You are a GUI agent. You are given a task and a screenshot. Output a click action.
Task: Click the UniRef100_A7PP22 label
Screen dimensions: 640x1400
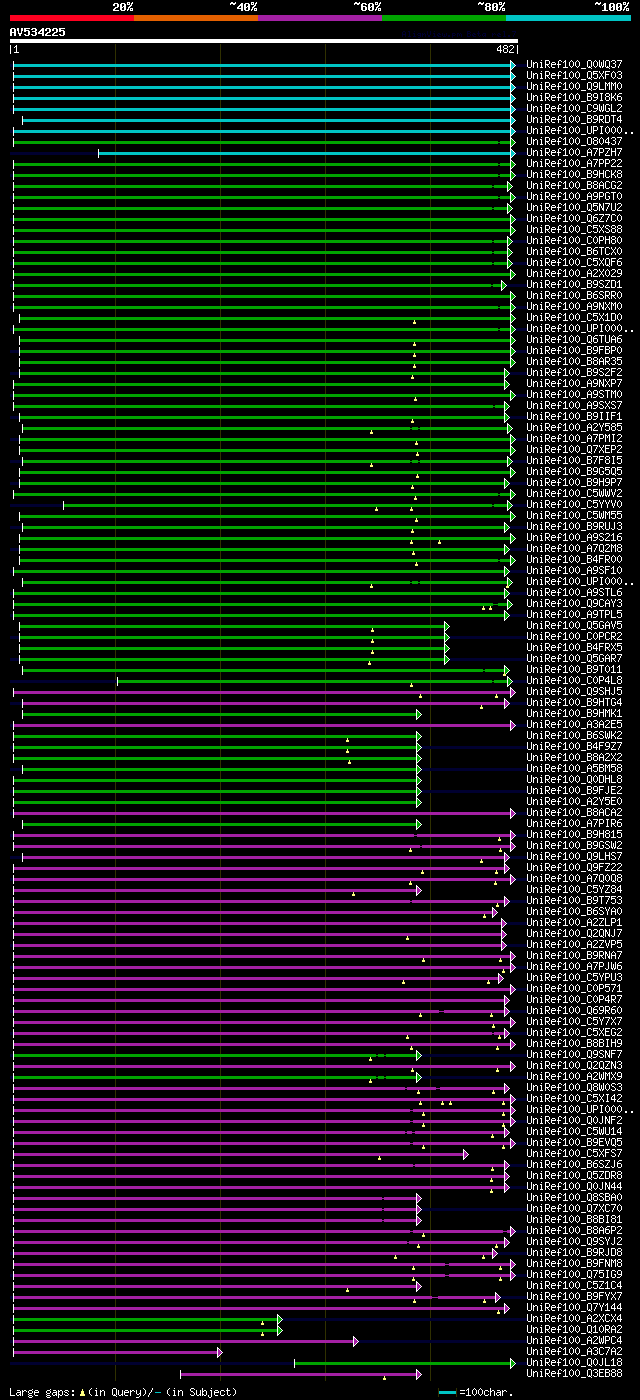[x=574, y=163]
